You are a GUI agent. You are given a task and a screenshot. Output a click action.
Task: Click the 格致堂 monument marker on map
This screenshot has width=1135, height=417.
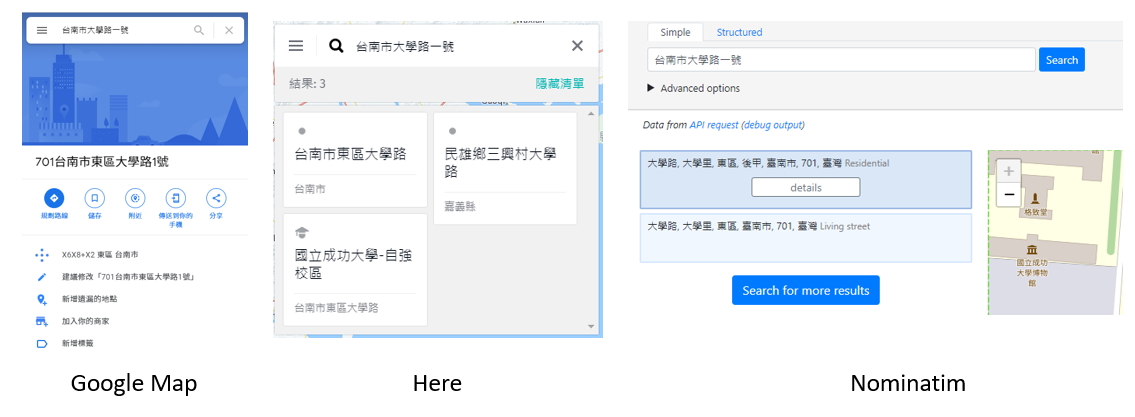point(1034,198)
